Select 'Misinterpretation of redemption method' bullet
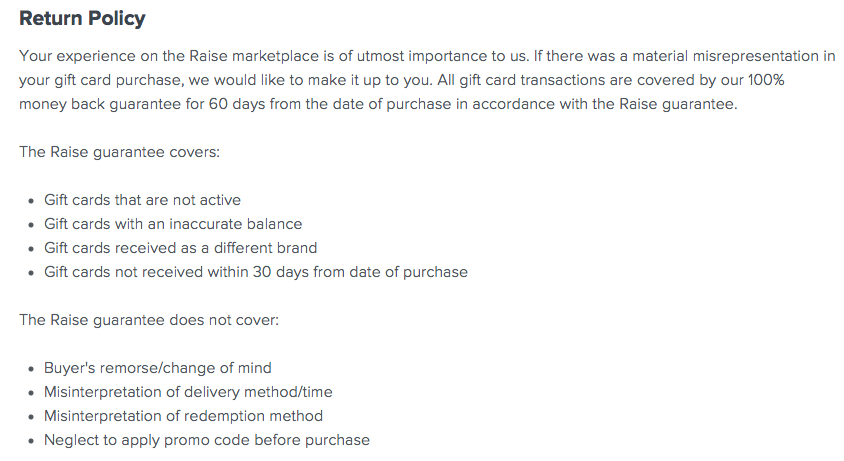The width and height of the screenshot is (844, 461). [183, 416]
